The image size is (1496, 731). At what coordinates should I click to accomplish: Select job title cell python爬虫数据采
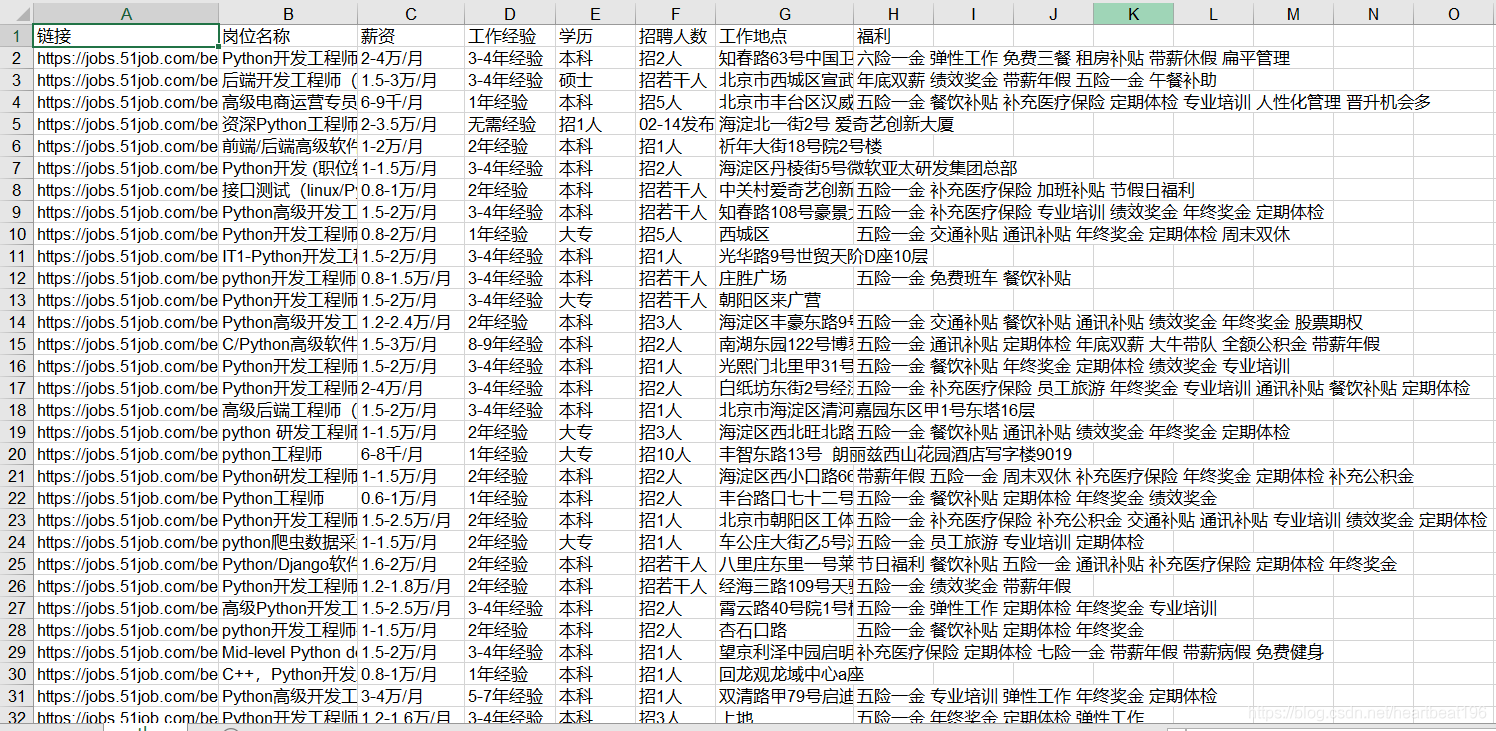point(288,542)
